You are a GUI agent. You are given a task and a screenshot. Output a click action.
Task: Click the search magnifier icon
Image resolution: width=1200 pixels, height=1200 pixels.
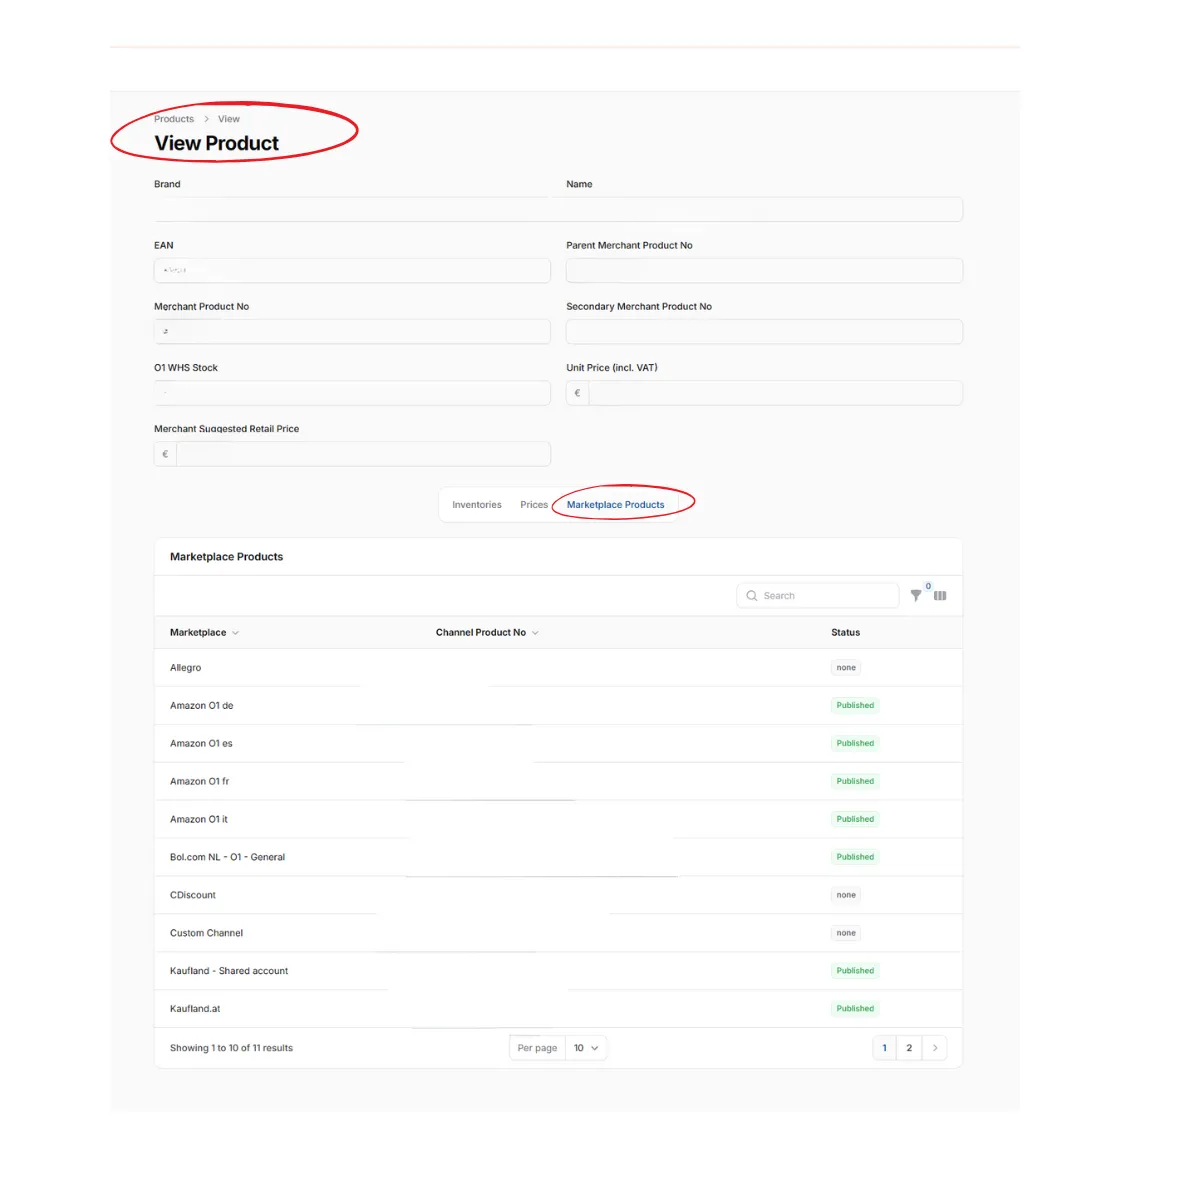pyautogui.click(x=752, y=596)
